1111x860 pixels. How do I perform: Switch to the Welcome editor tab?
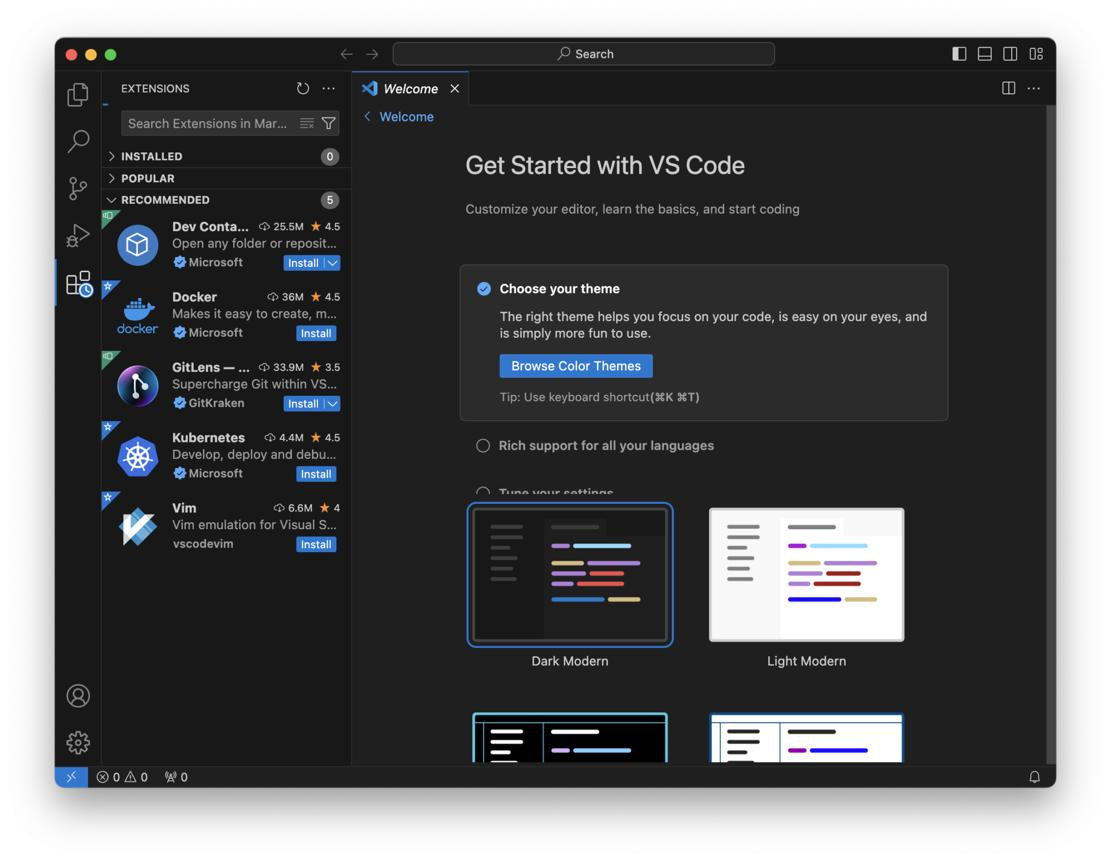tap(410, 89)
